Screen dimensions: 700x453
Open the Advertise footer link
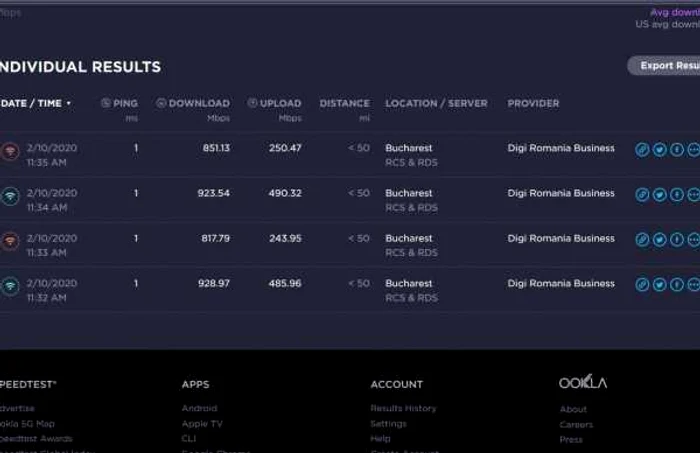point(17,408)
